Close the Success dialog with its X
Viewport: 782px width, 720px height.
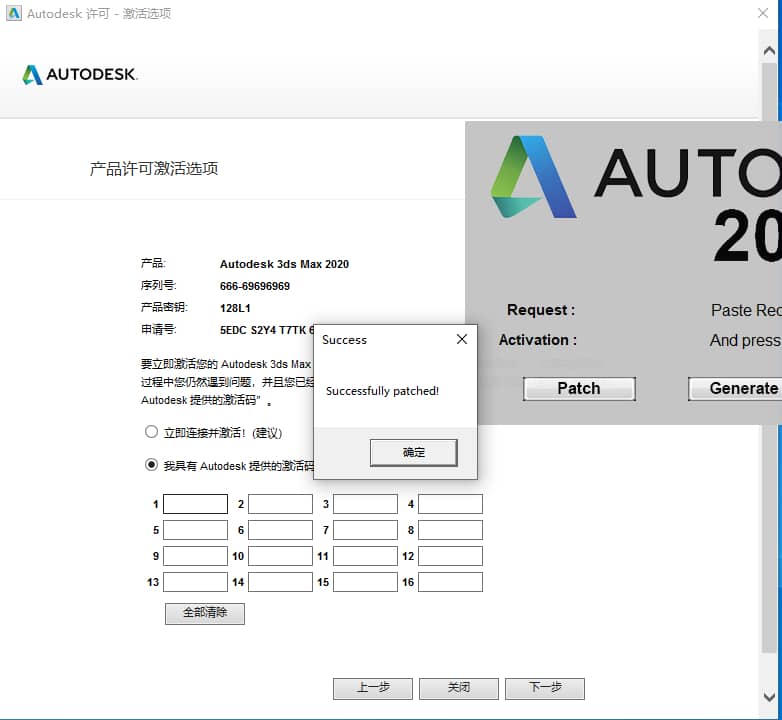[461, 340]
